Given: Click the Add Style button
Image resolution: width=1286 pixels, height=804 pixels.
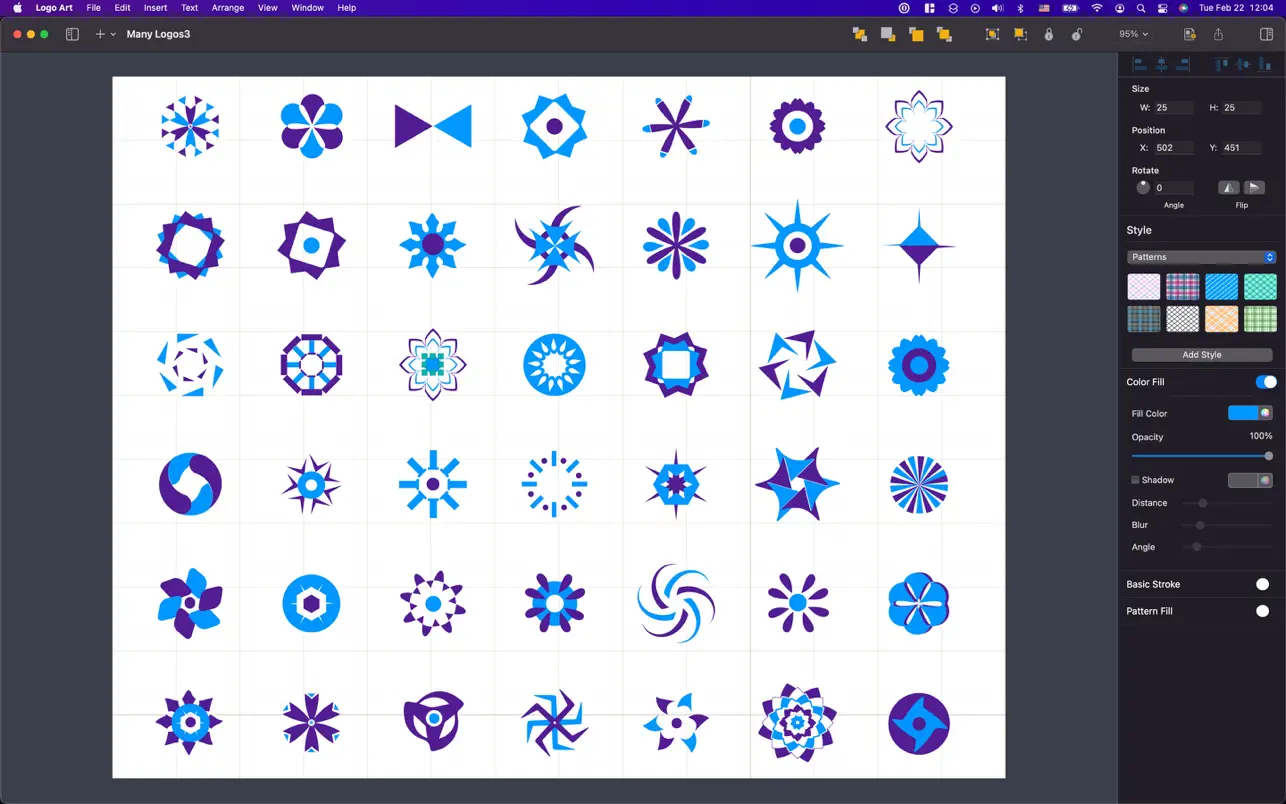Looking at the screenshot, I should (1201, 355).
